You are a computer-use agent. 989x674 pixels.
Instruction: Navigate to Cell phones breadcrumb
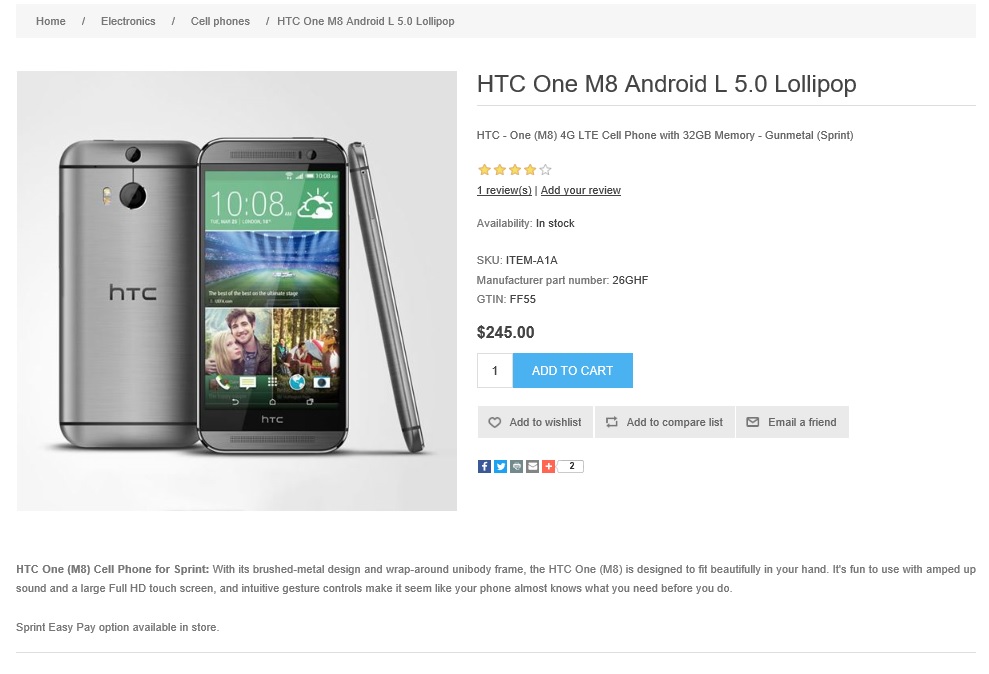[x=220, y=21]
